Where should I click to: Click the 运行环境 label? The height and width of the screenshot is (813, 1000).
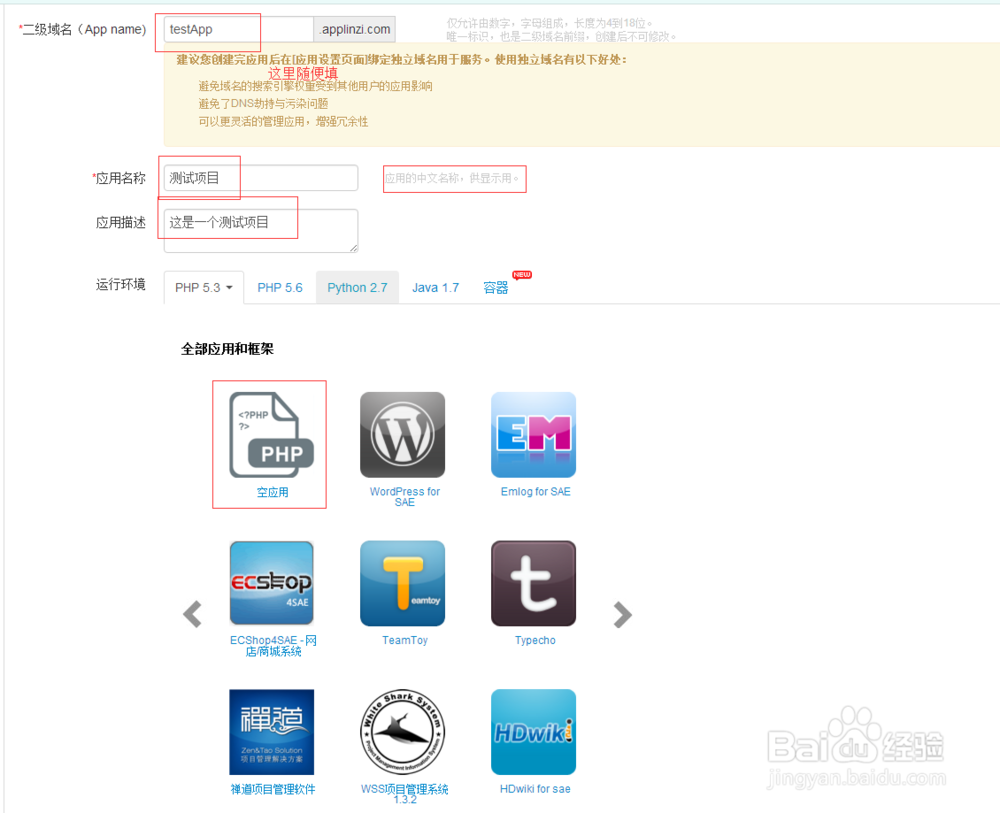coord(121,284)
